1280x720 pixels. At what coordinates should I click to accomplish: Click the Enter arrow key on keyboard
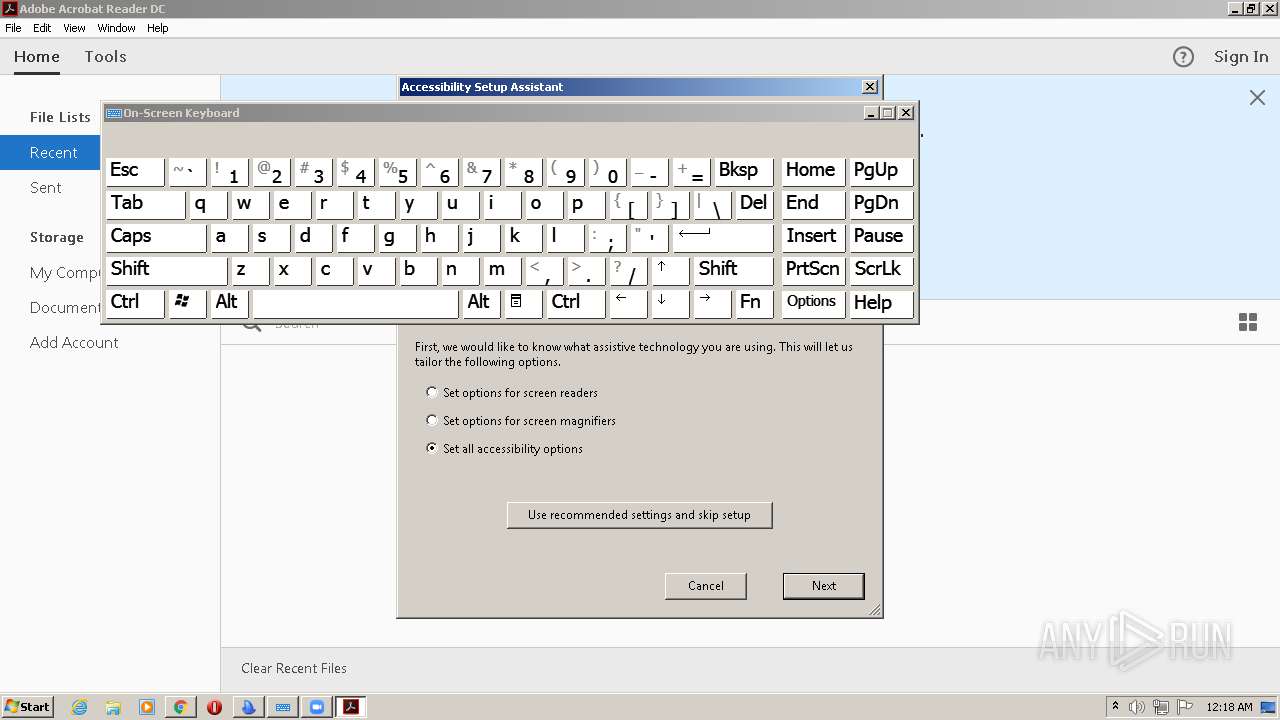pyautogui.click(x=723, y=237)
